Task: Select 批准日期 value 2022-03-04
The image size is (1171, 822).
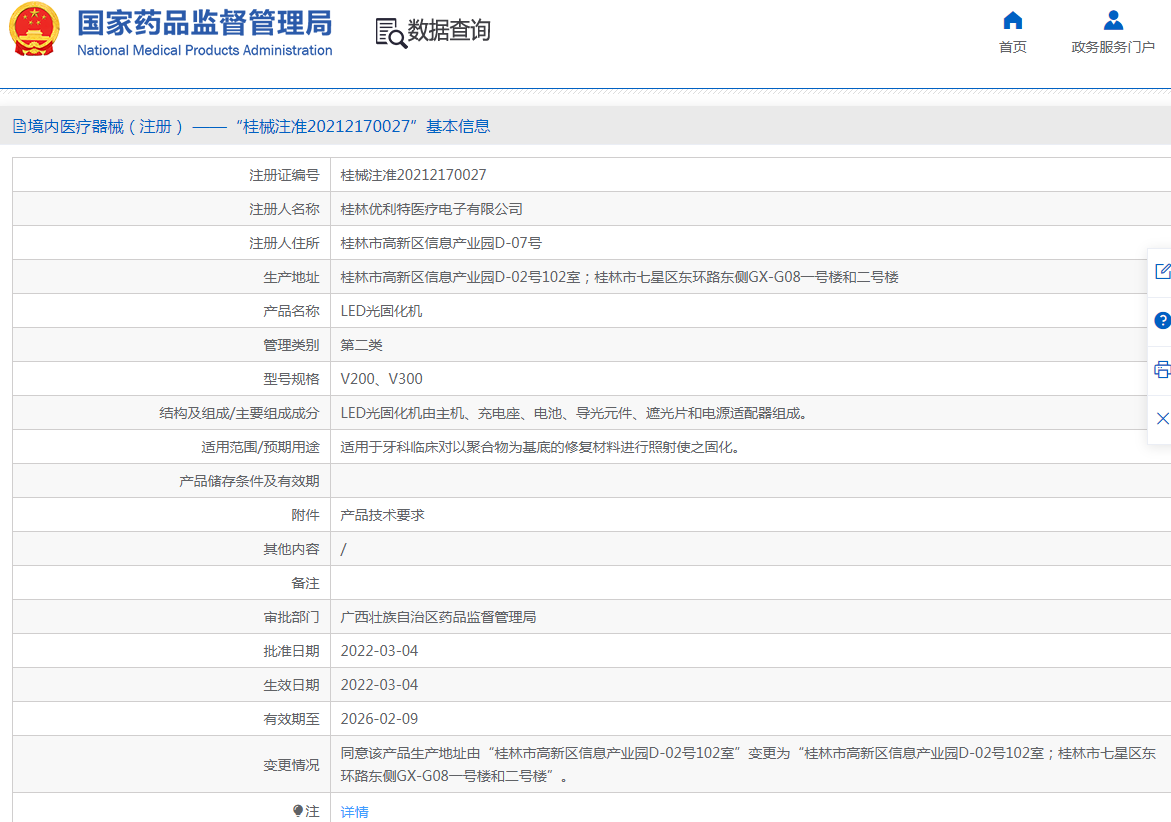Action: 379,651
